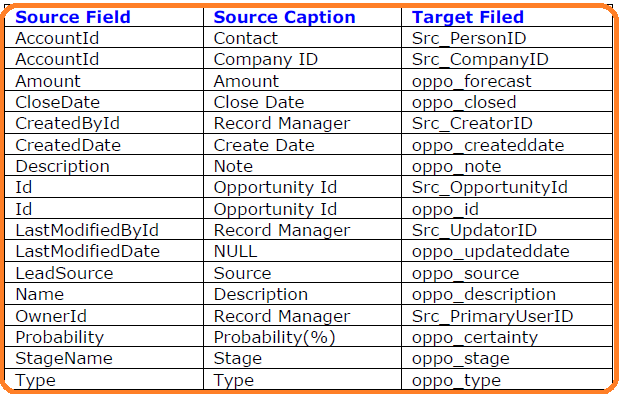
Task: Click the Src_CreatorID target cell
Action: coord(507,123)
